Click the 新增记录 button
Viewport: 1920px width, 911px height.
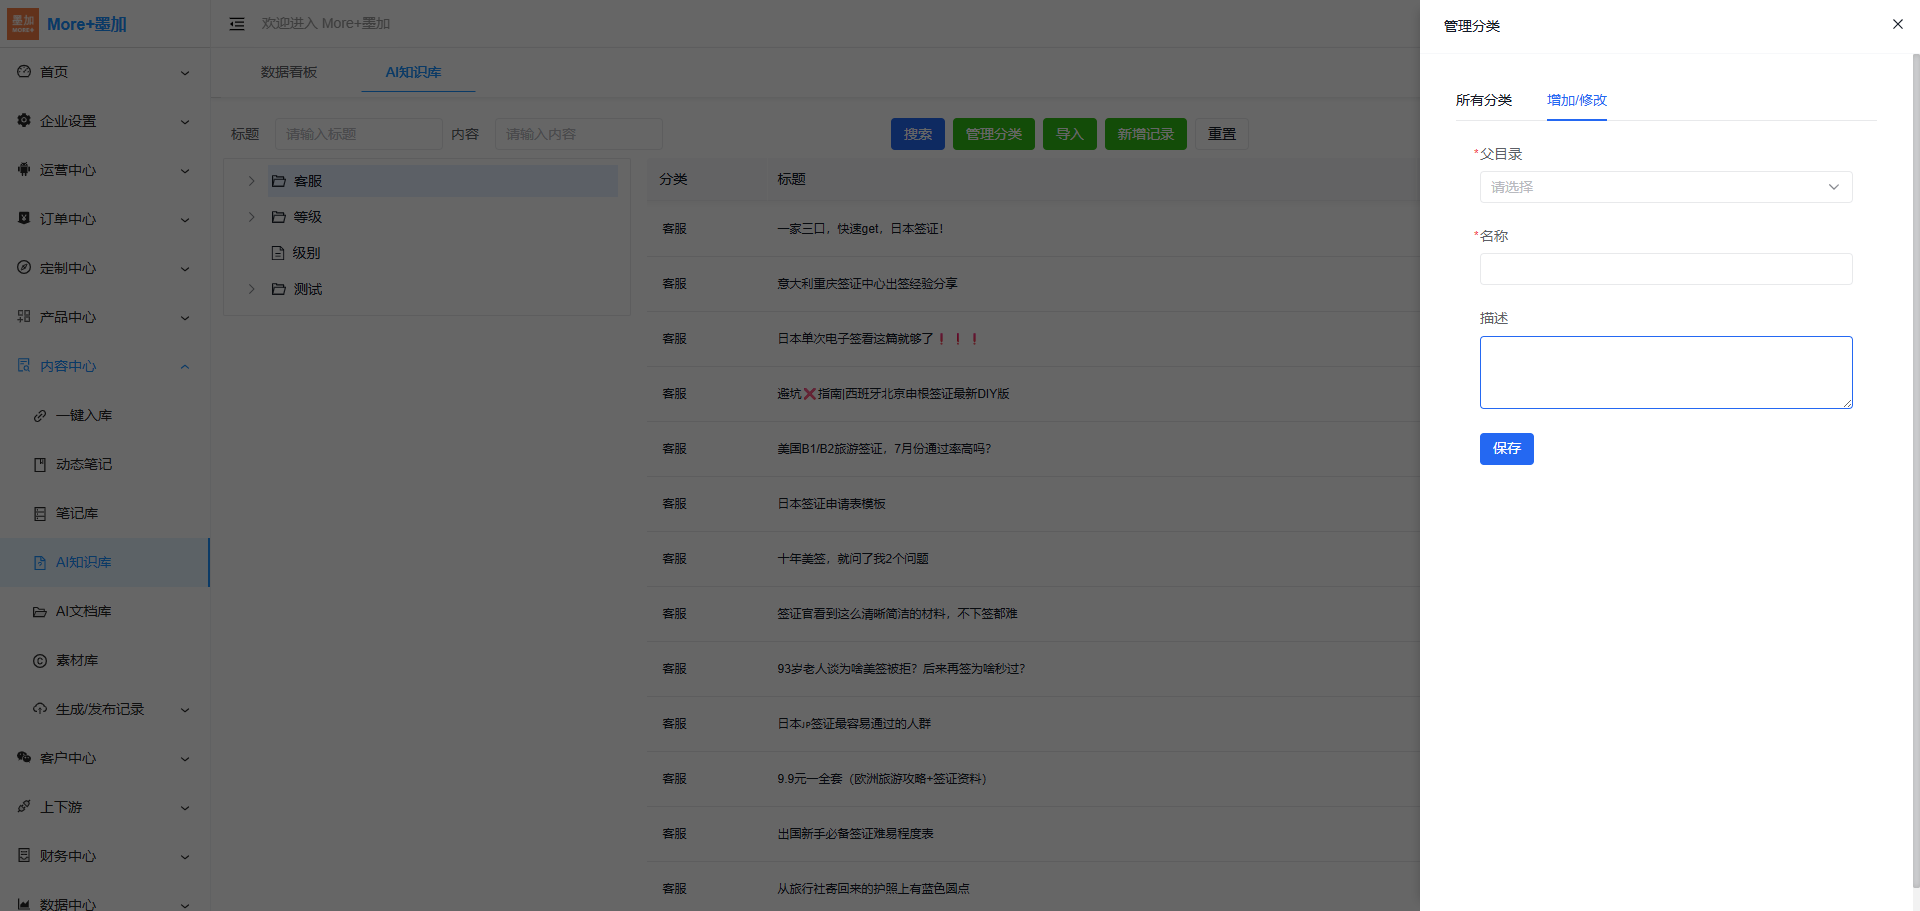coord(1145,134)
